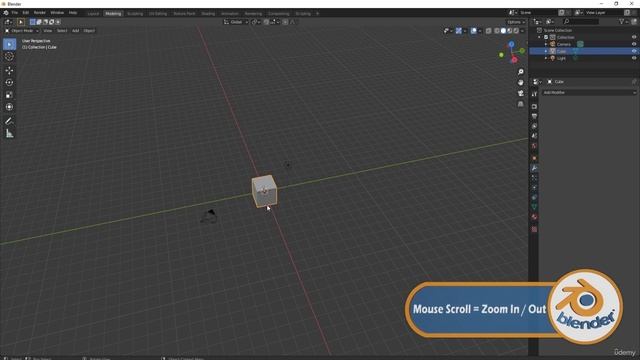
Task: Open the Tool properties tab
Action: click(534, 94)
